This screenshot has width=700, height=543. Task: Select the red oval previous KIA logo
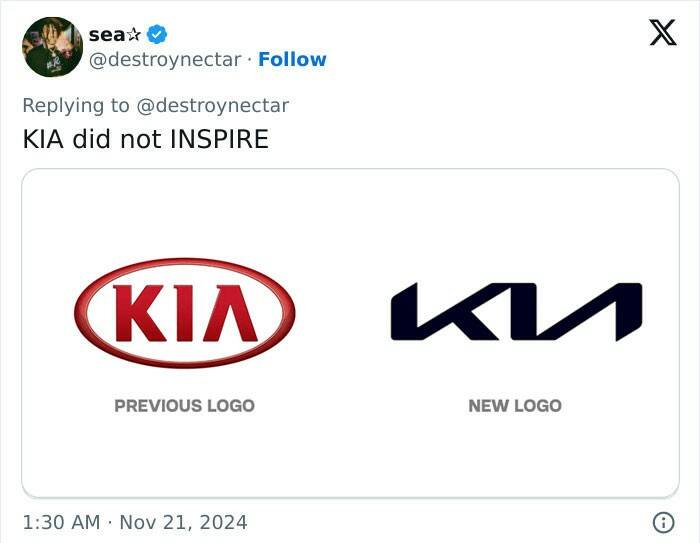tap(184, 313)
